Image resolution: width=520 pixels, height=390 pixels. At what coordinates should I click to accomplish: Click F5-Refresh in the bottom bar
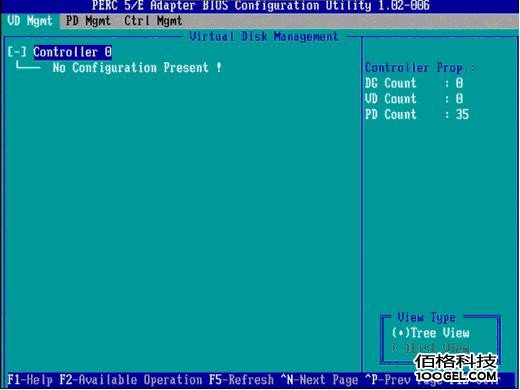241,380
